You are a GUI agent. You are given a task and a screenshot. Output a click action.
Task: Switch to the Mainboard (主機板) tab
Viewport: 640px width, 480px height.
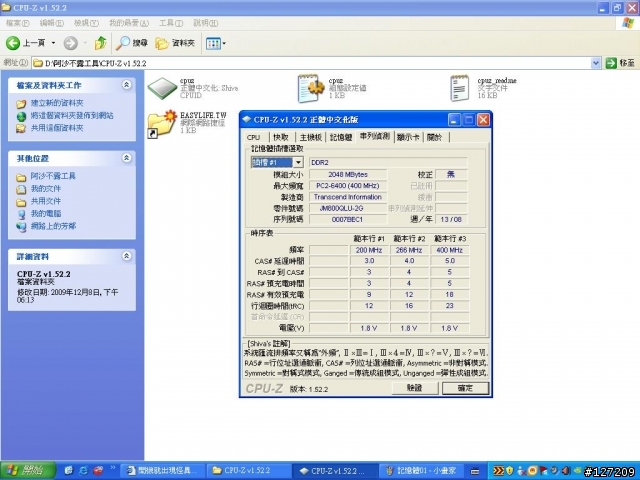pos(311,138)
